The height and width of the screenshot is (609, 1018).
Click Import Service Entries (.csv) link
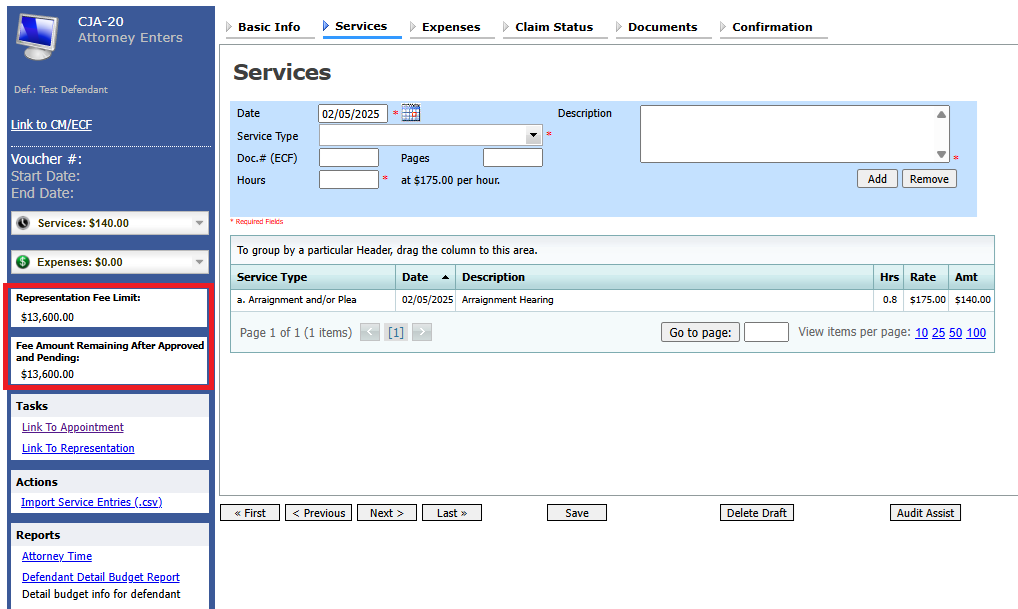pyautogui.click(x=91, y=502)
